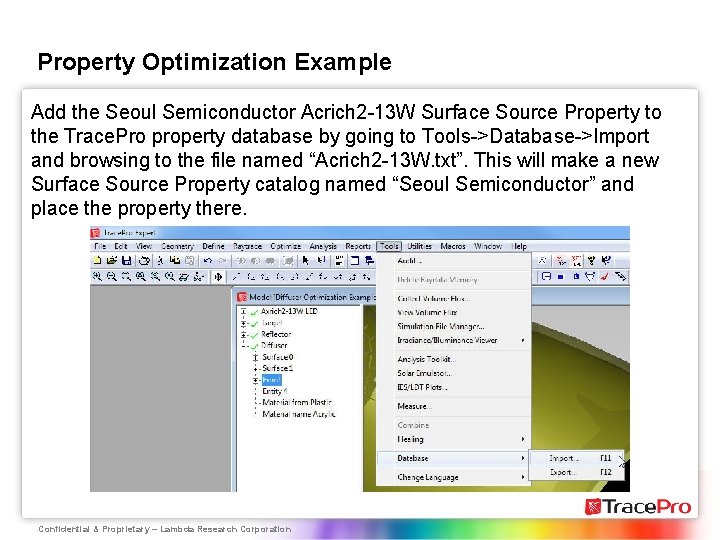Select 'Material name Acrylic' tree row
This screenshot has width=720, height=540.
coord(299,414)
